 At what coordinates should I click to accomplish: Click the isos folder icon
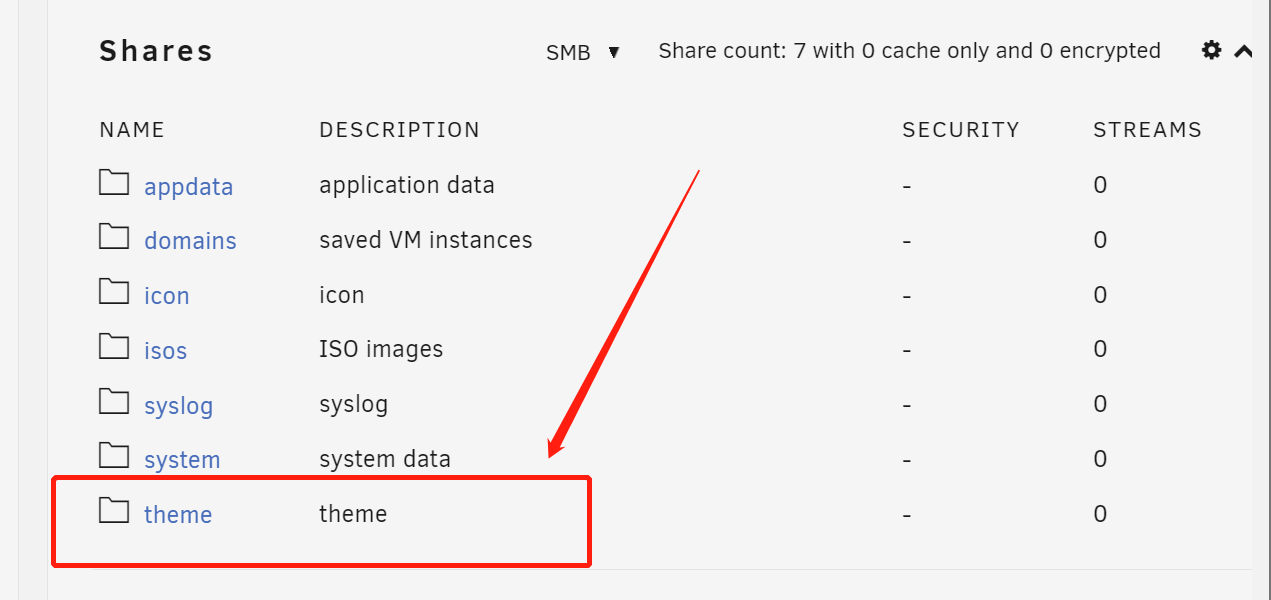[x=114, y=347]
